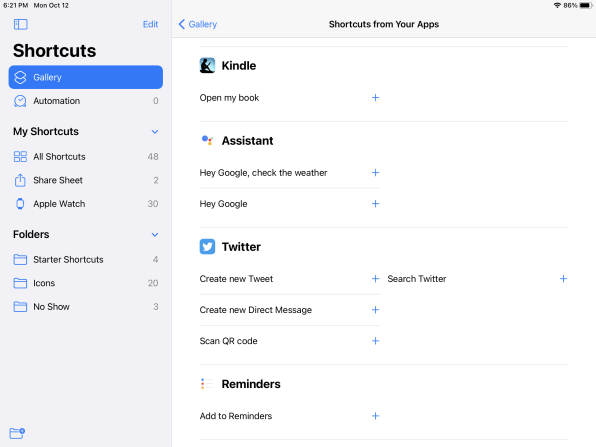Add the Open my book shortcut
This screenshot has height=447, width=596.
375,98
